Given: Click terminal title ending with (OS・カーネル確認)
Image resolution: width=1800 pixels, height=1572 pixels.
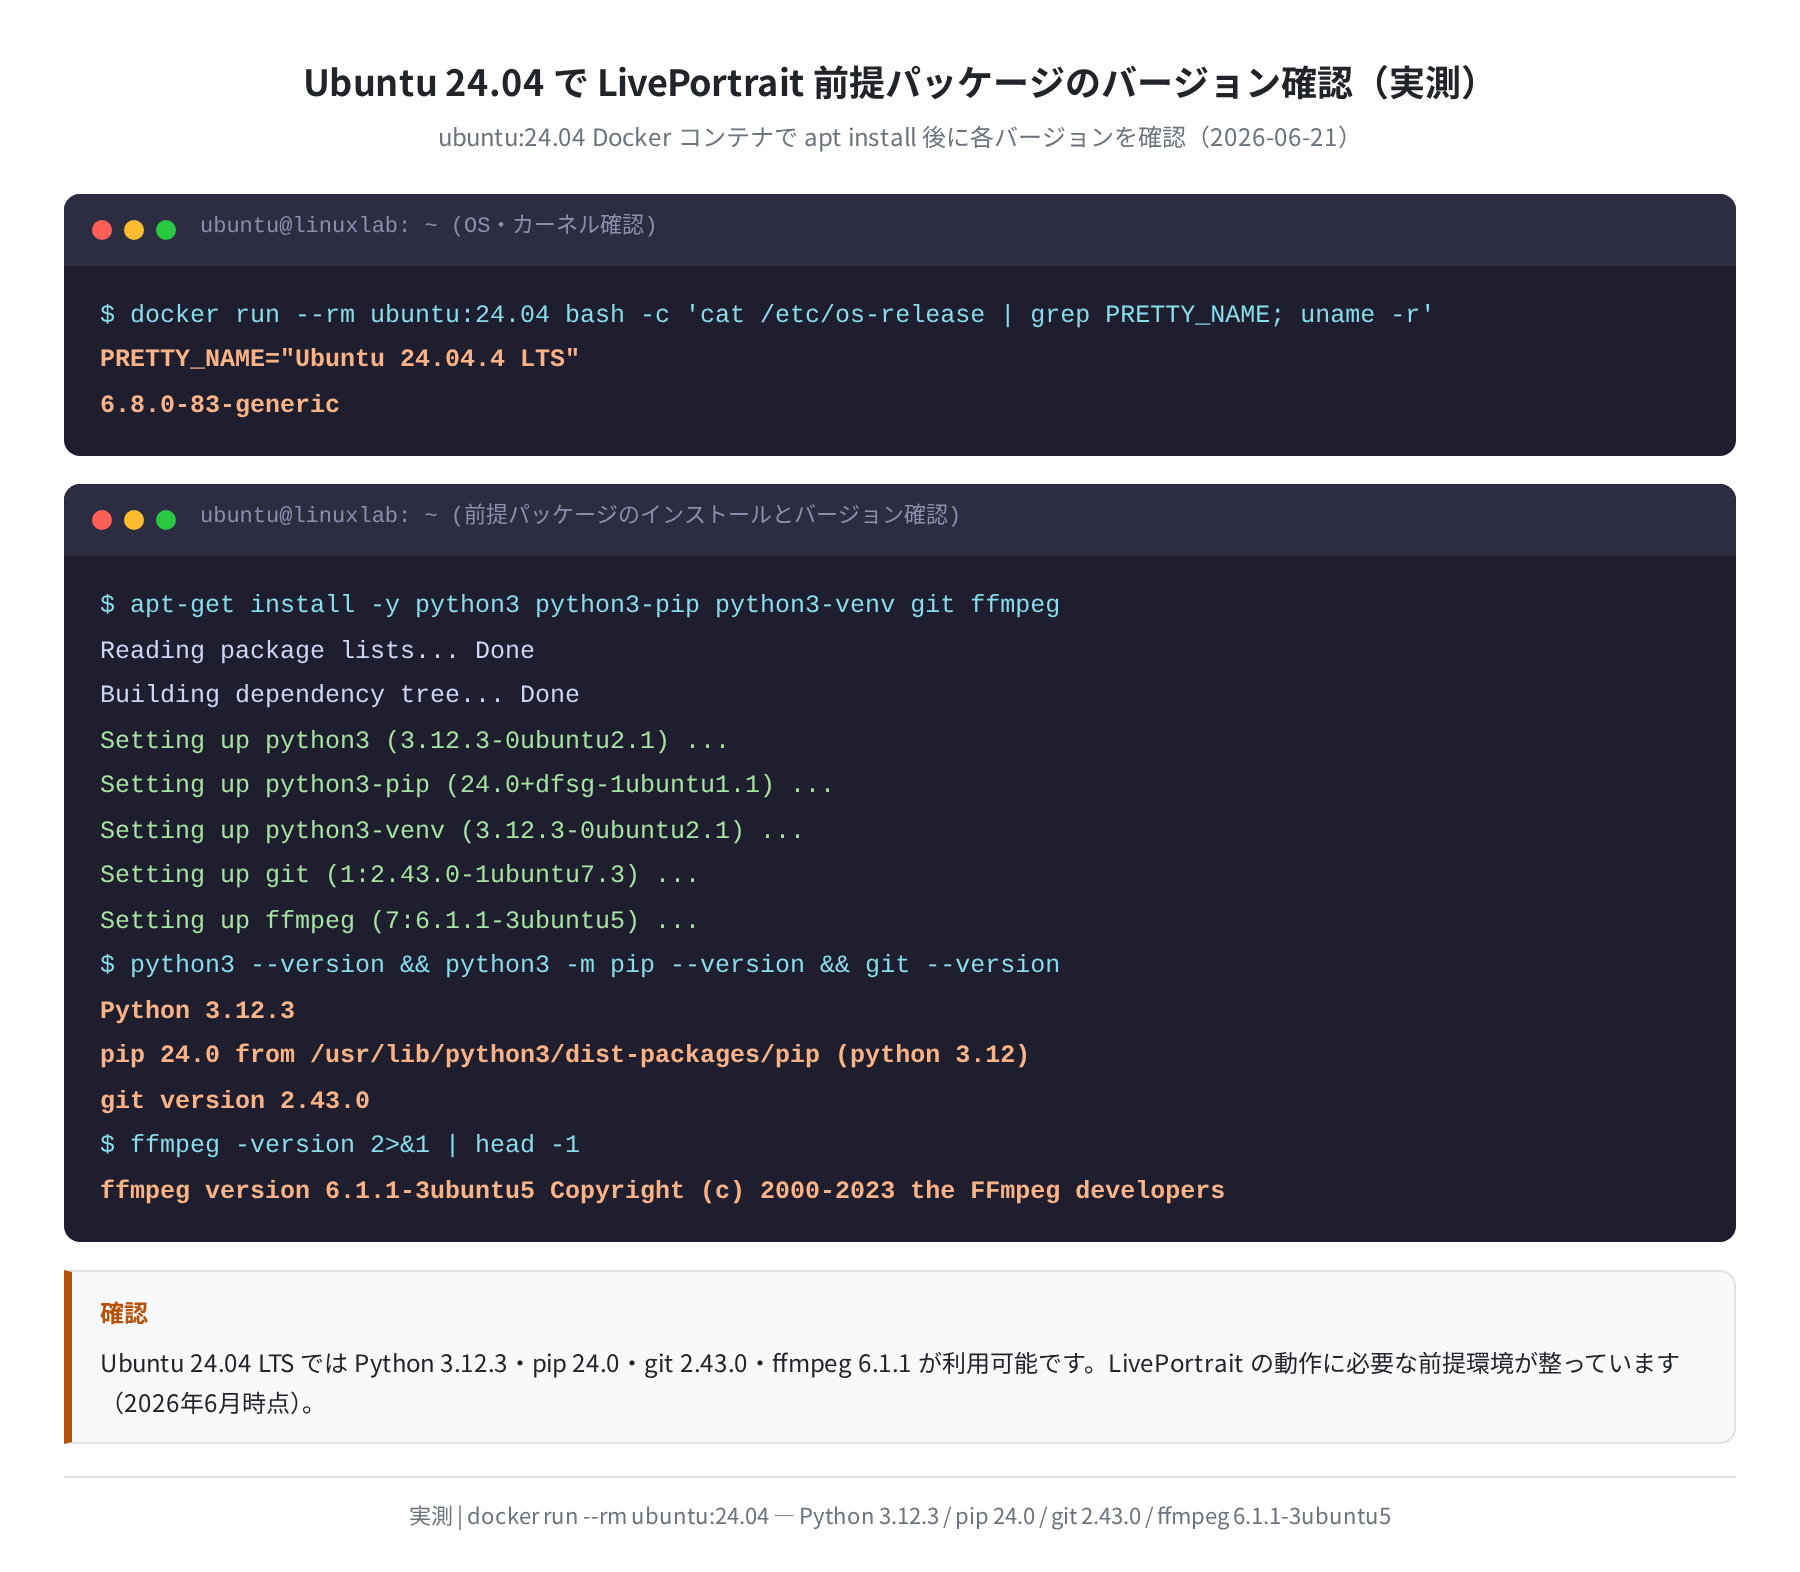Looking at the screenshot, I should click(x=429, y=225).
